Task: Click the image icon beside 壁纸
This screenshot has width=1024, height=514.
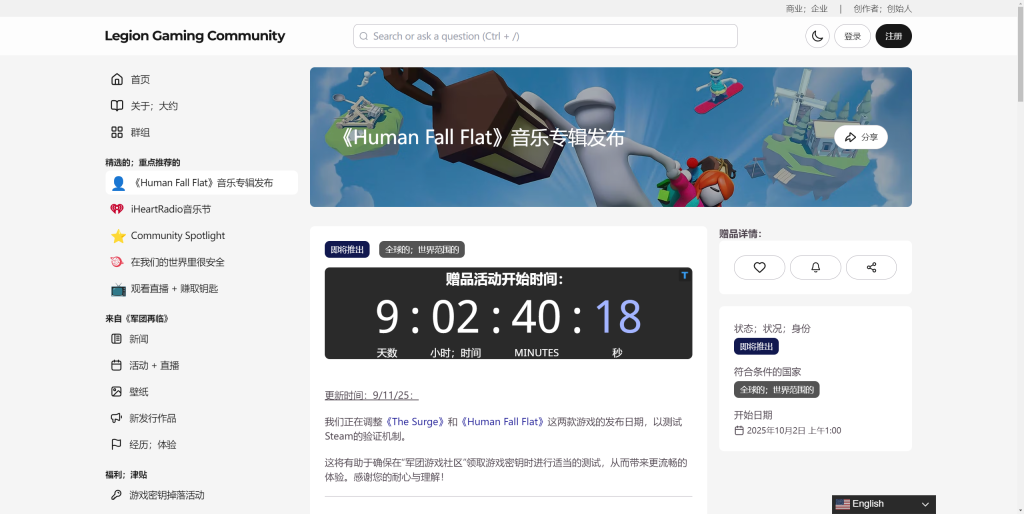Action: point(116,392)
